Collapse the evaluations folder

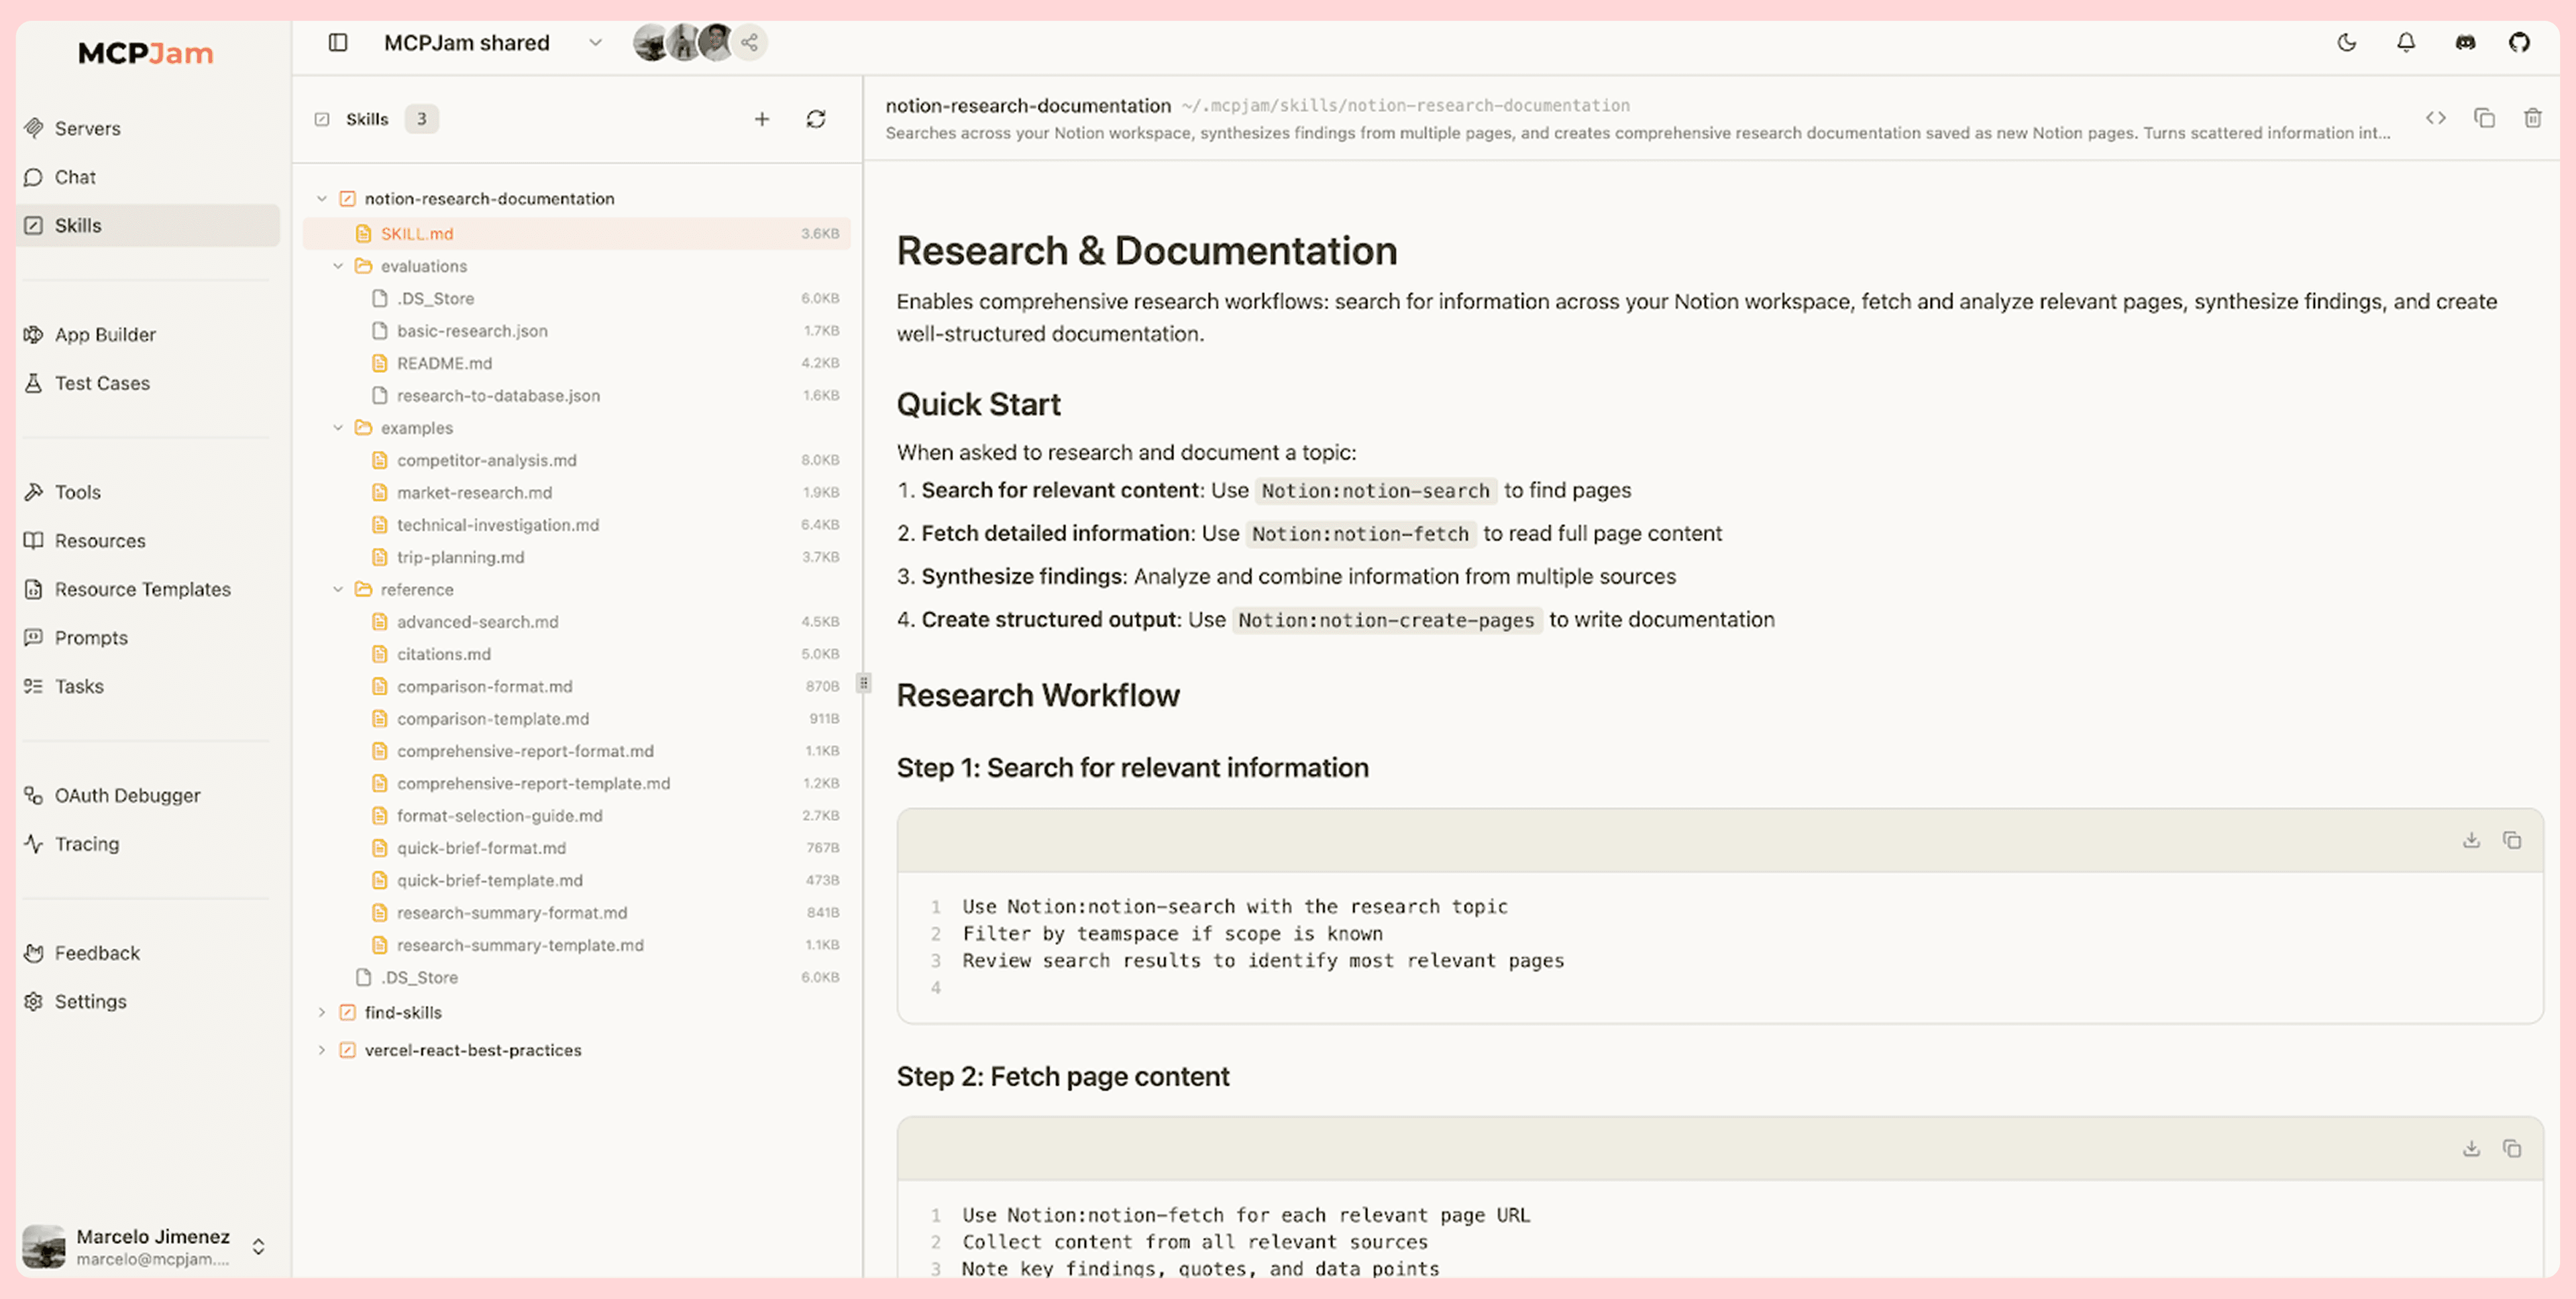point(338,266)
